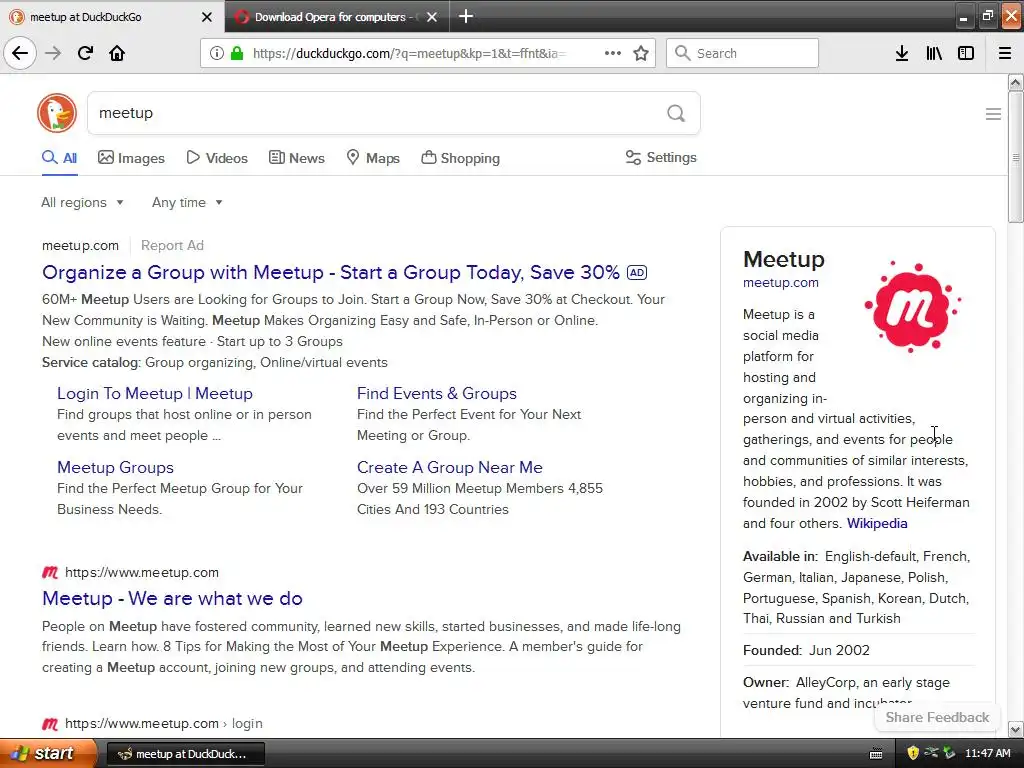
Task: Open the Meetup Groups sublink
Action: pyautogui.click(x=116, y=468)
